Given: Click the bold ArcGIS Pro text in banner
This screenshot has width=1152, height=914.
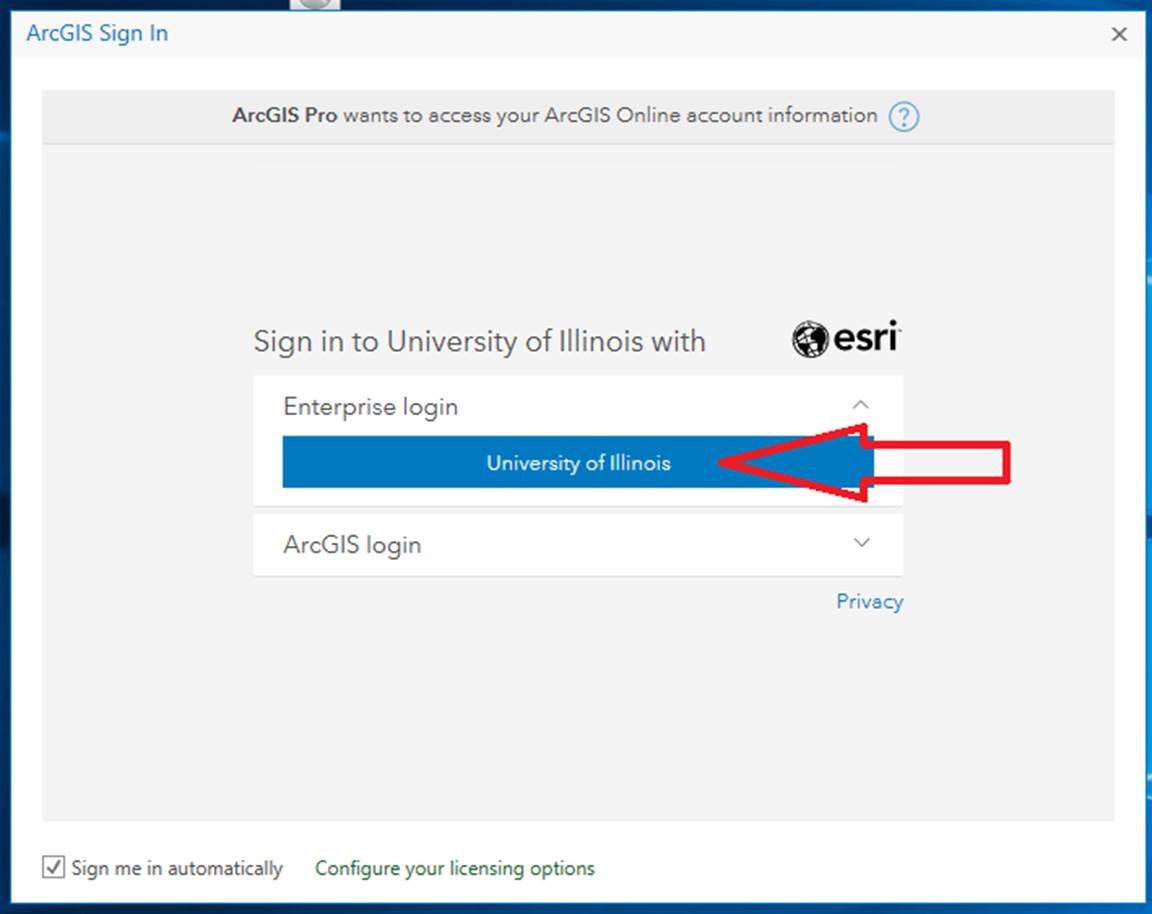Looking at the screenshot, I should click(284, 115).
